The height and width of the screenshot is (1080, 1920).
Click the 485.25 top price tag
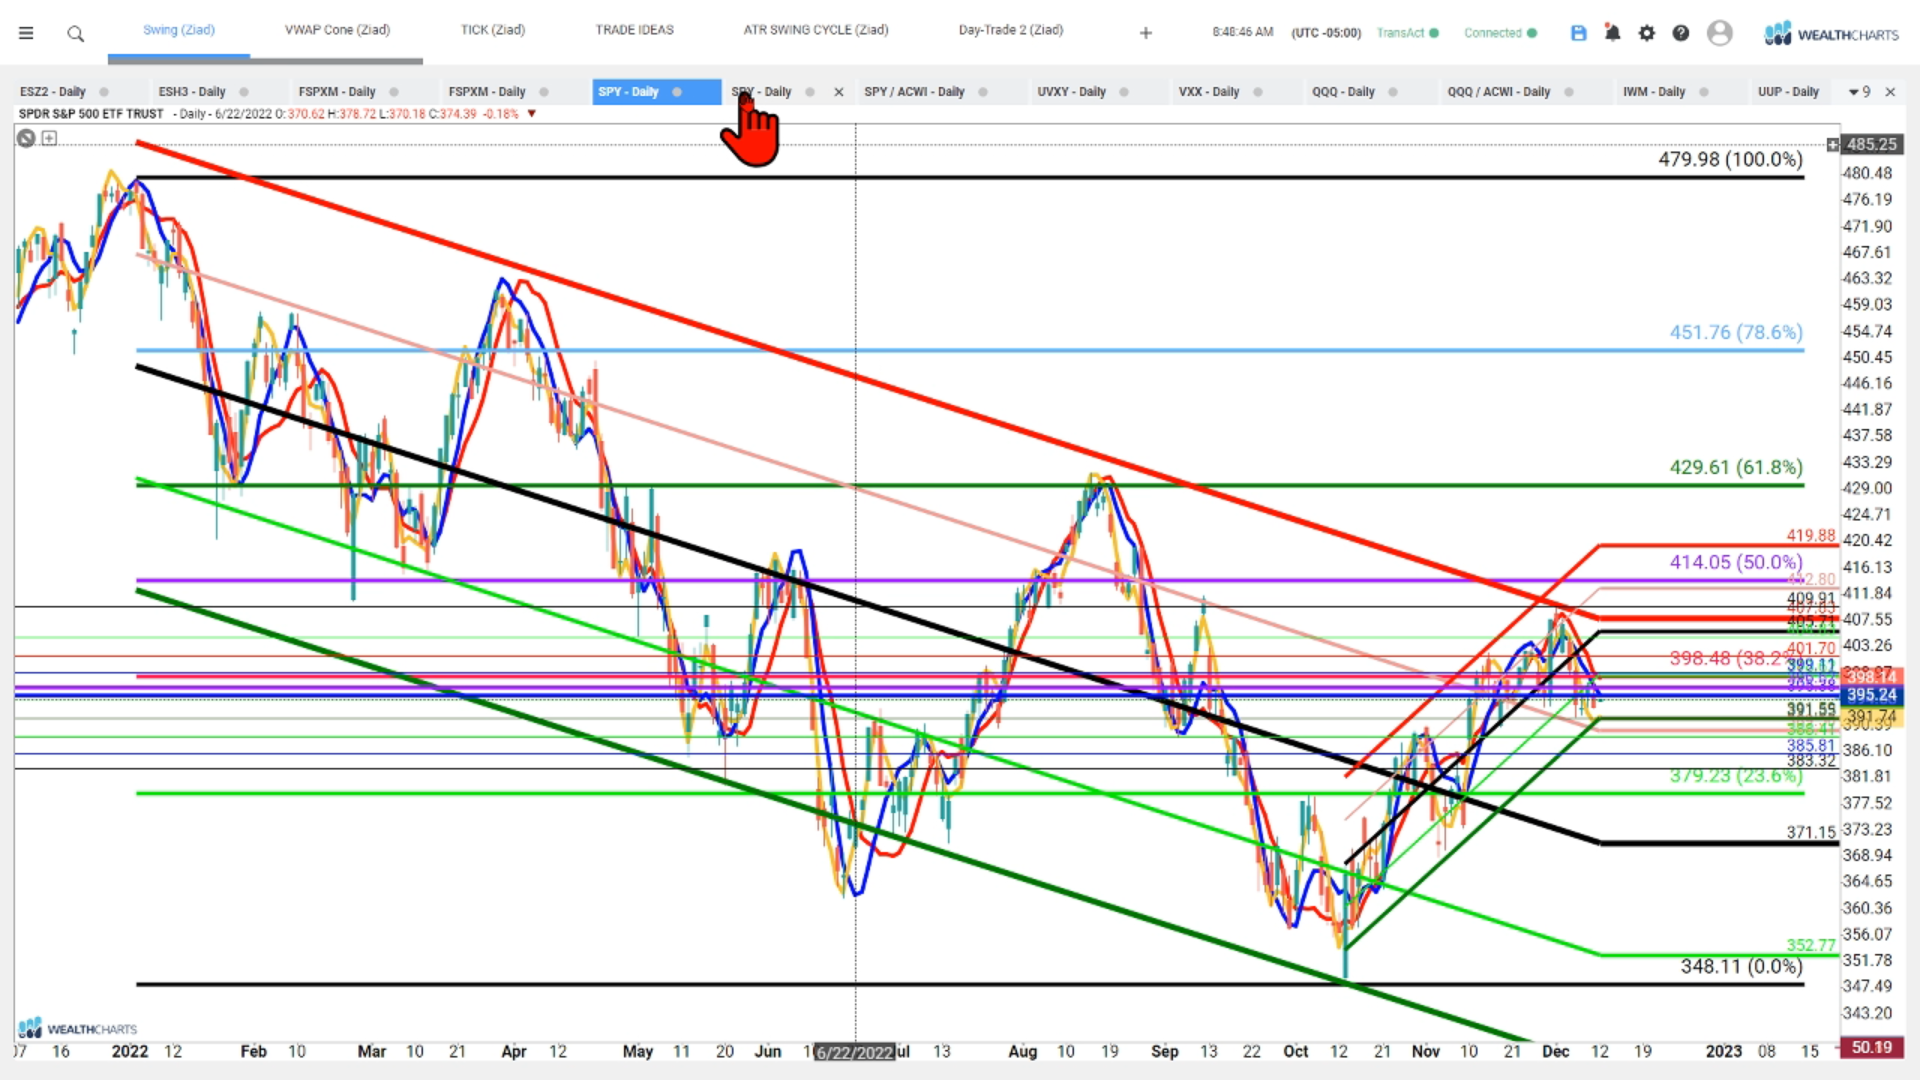1871,144
